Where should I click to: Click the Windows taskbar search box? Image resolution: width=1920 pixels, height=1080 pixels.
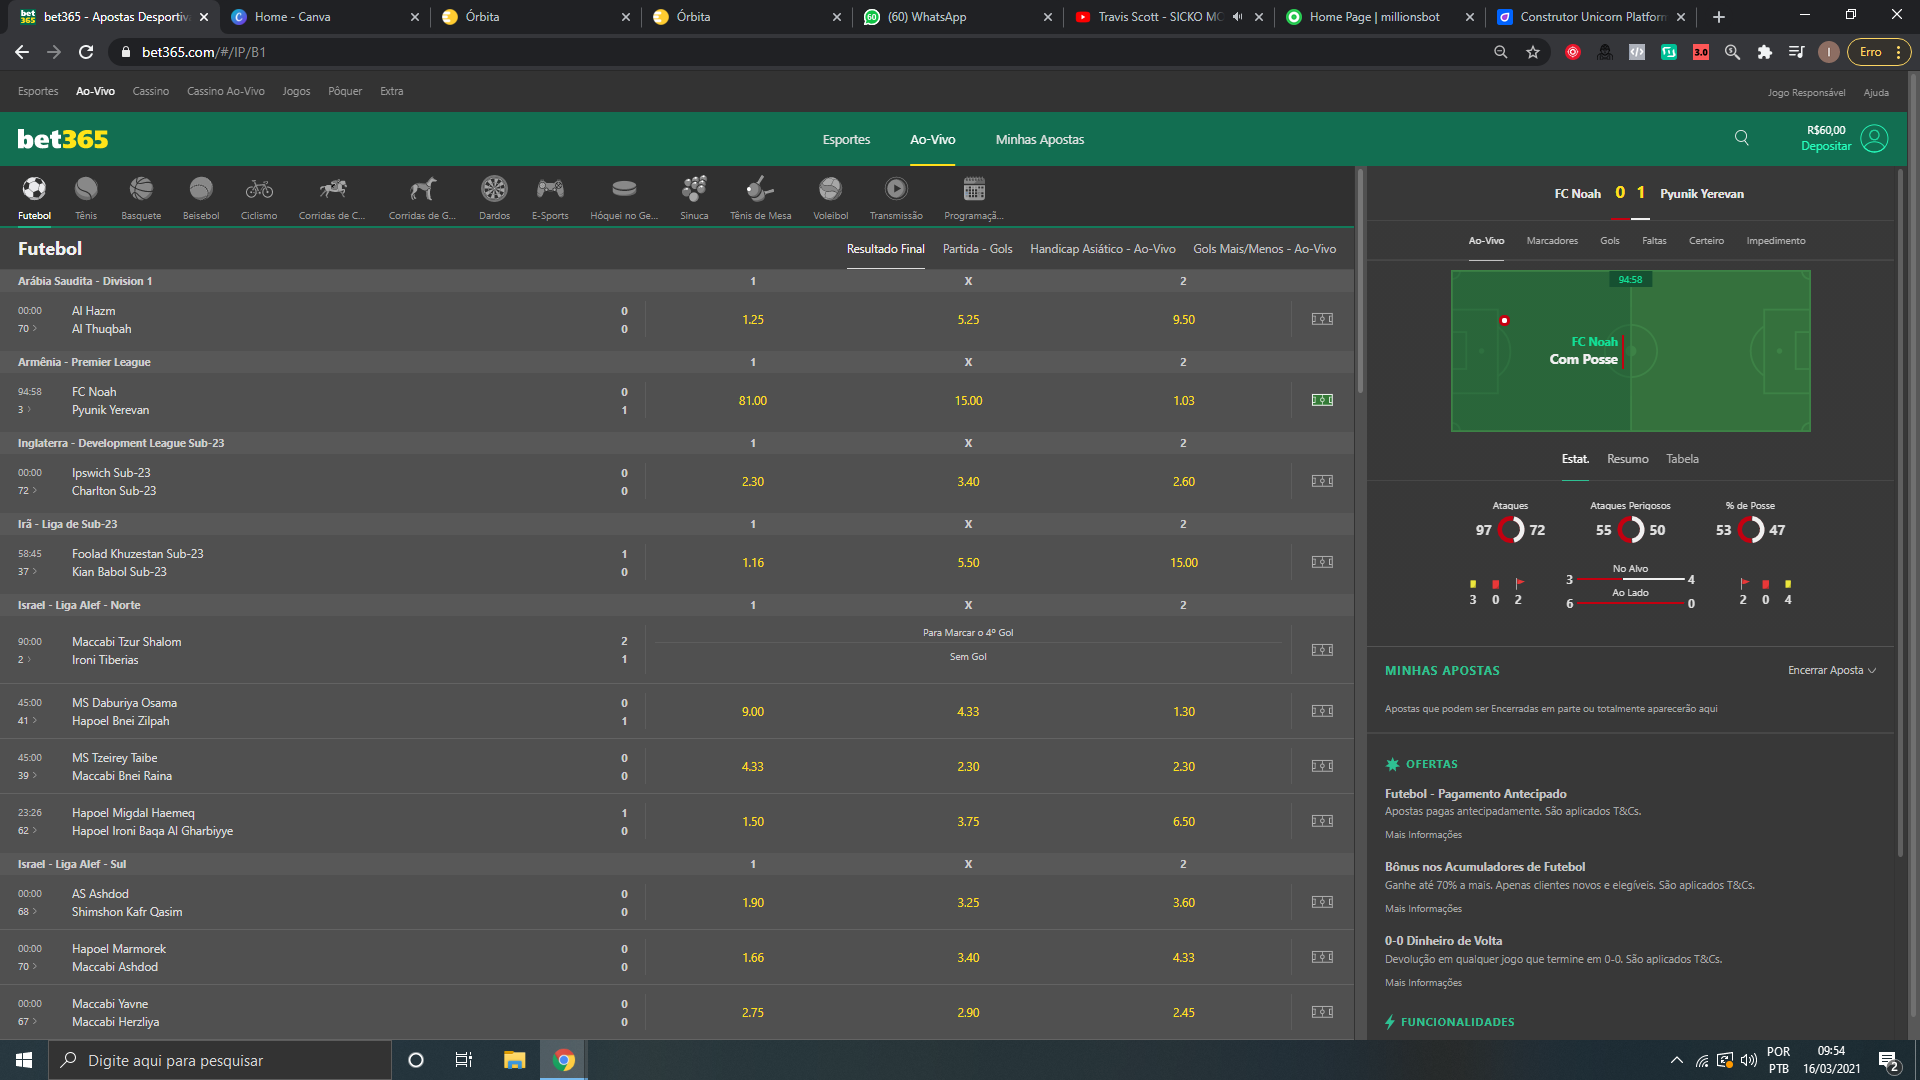click(x=220, y=1060)
